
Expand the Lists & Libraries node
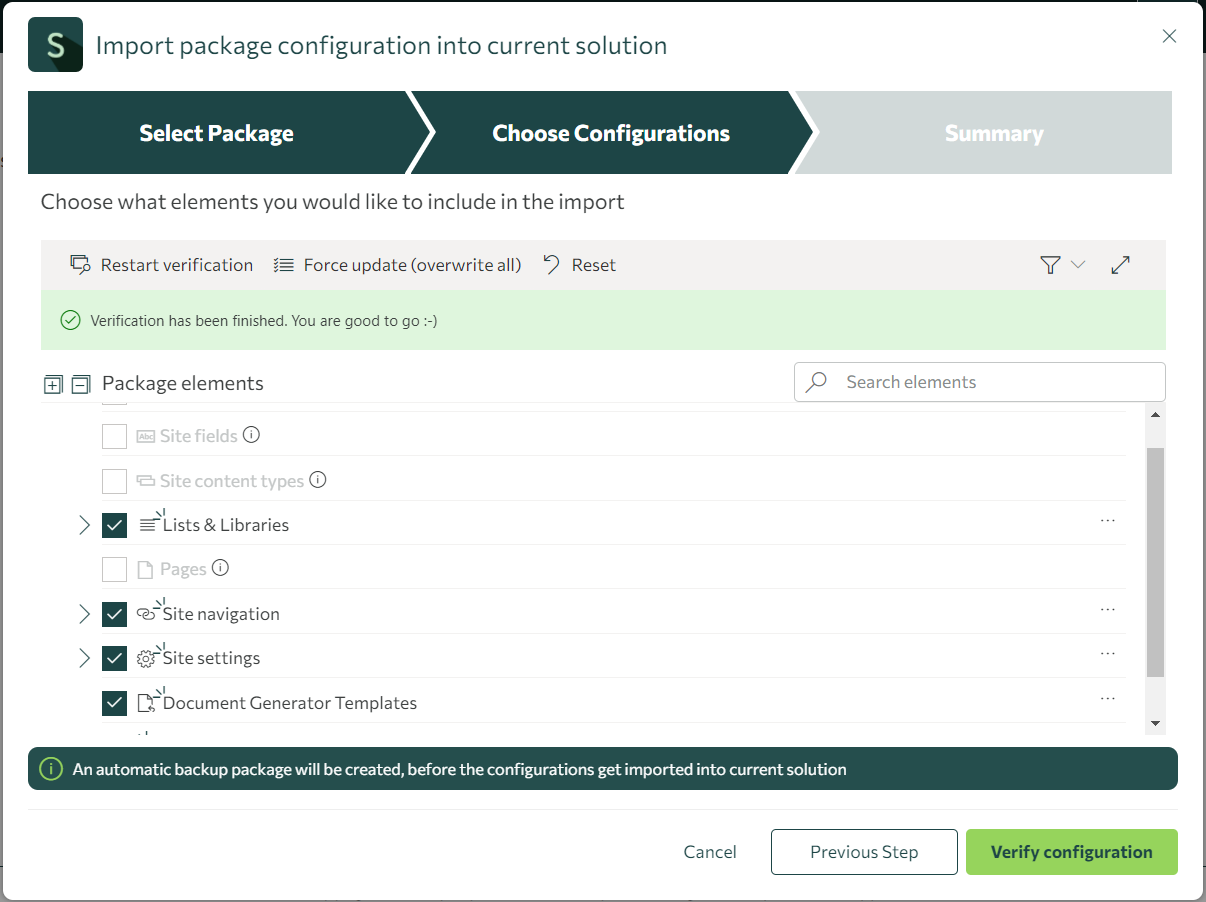[x=84, y=524]
